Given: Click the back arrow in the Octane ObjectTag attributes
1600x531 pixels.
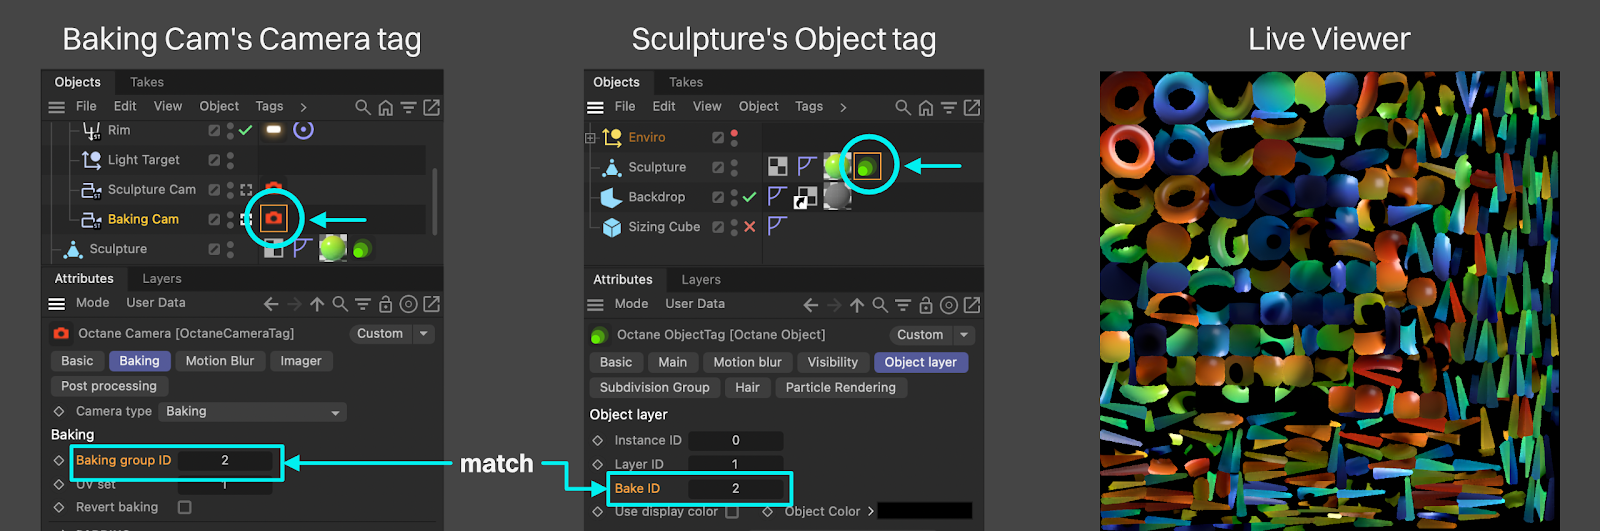Looking at the screenshot, I should [x=811, y=305].
